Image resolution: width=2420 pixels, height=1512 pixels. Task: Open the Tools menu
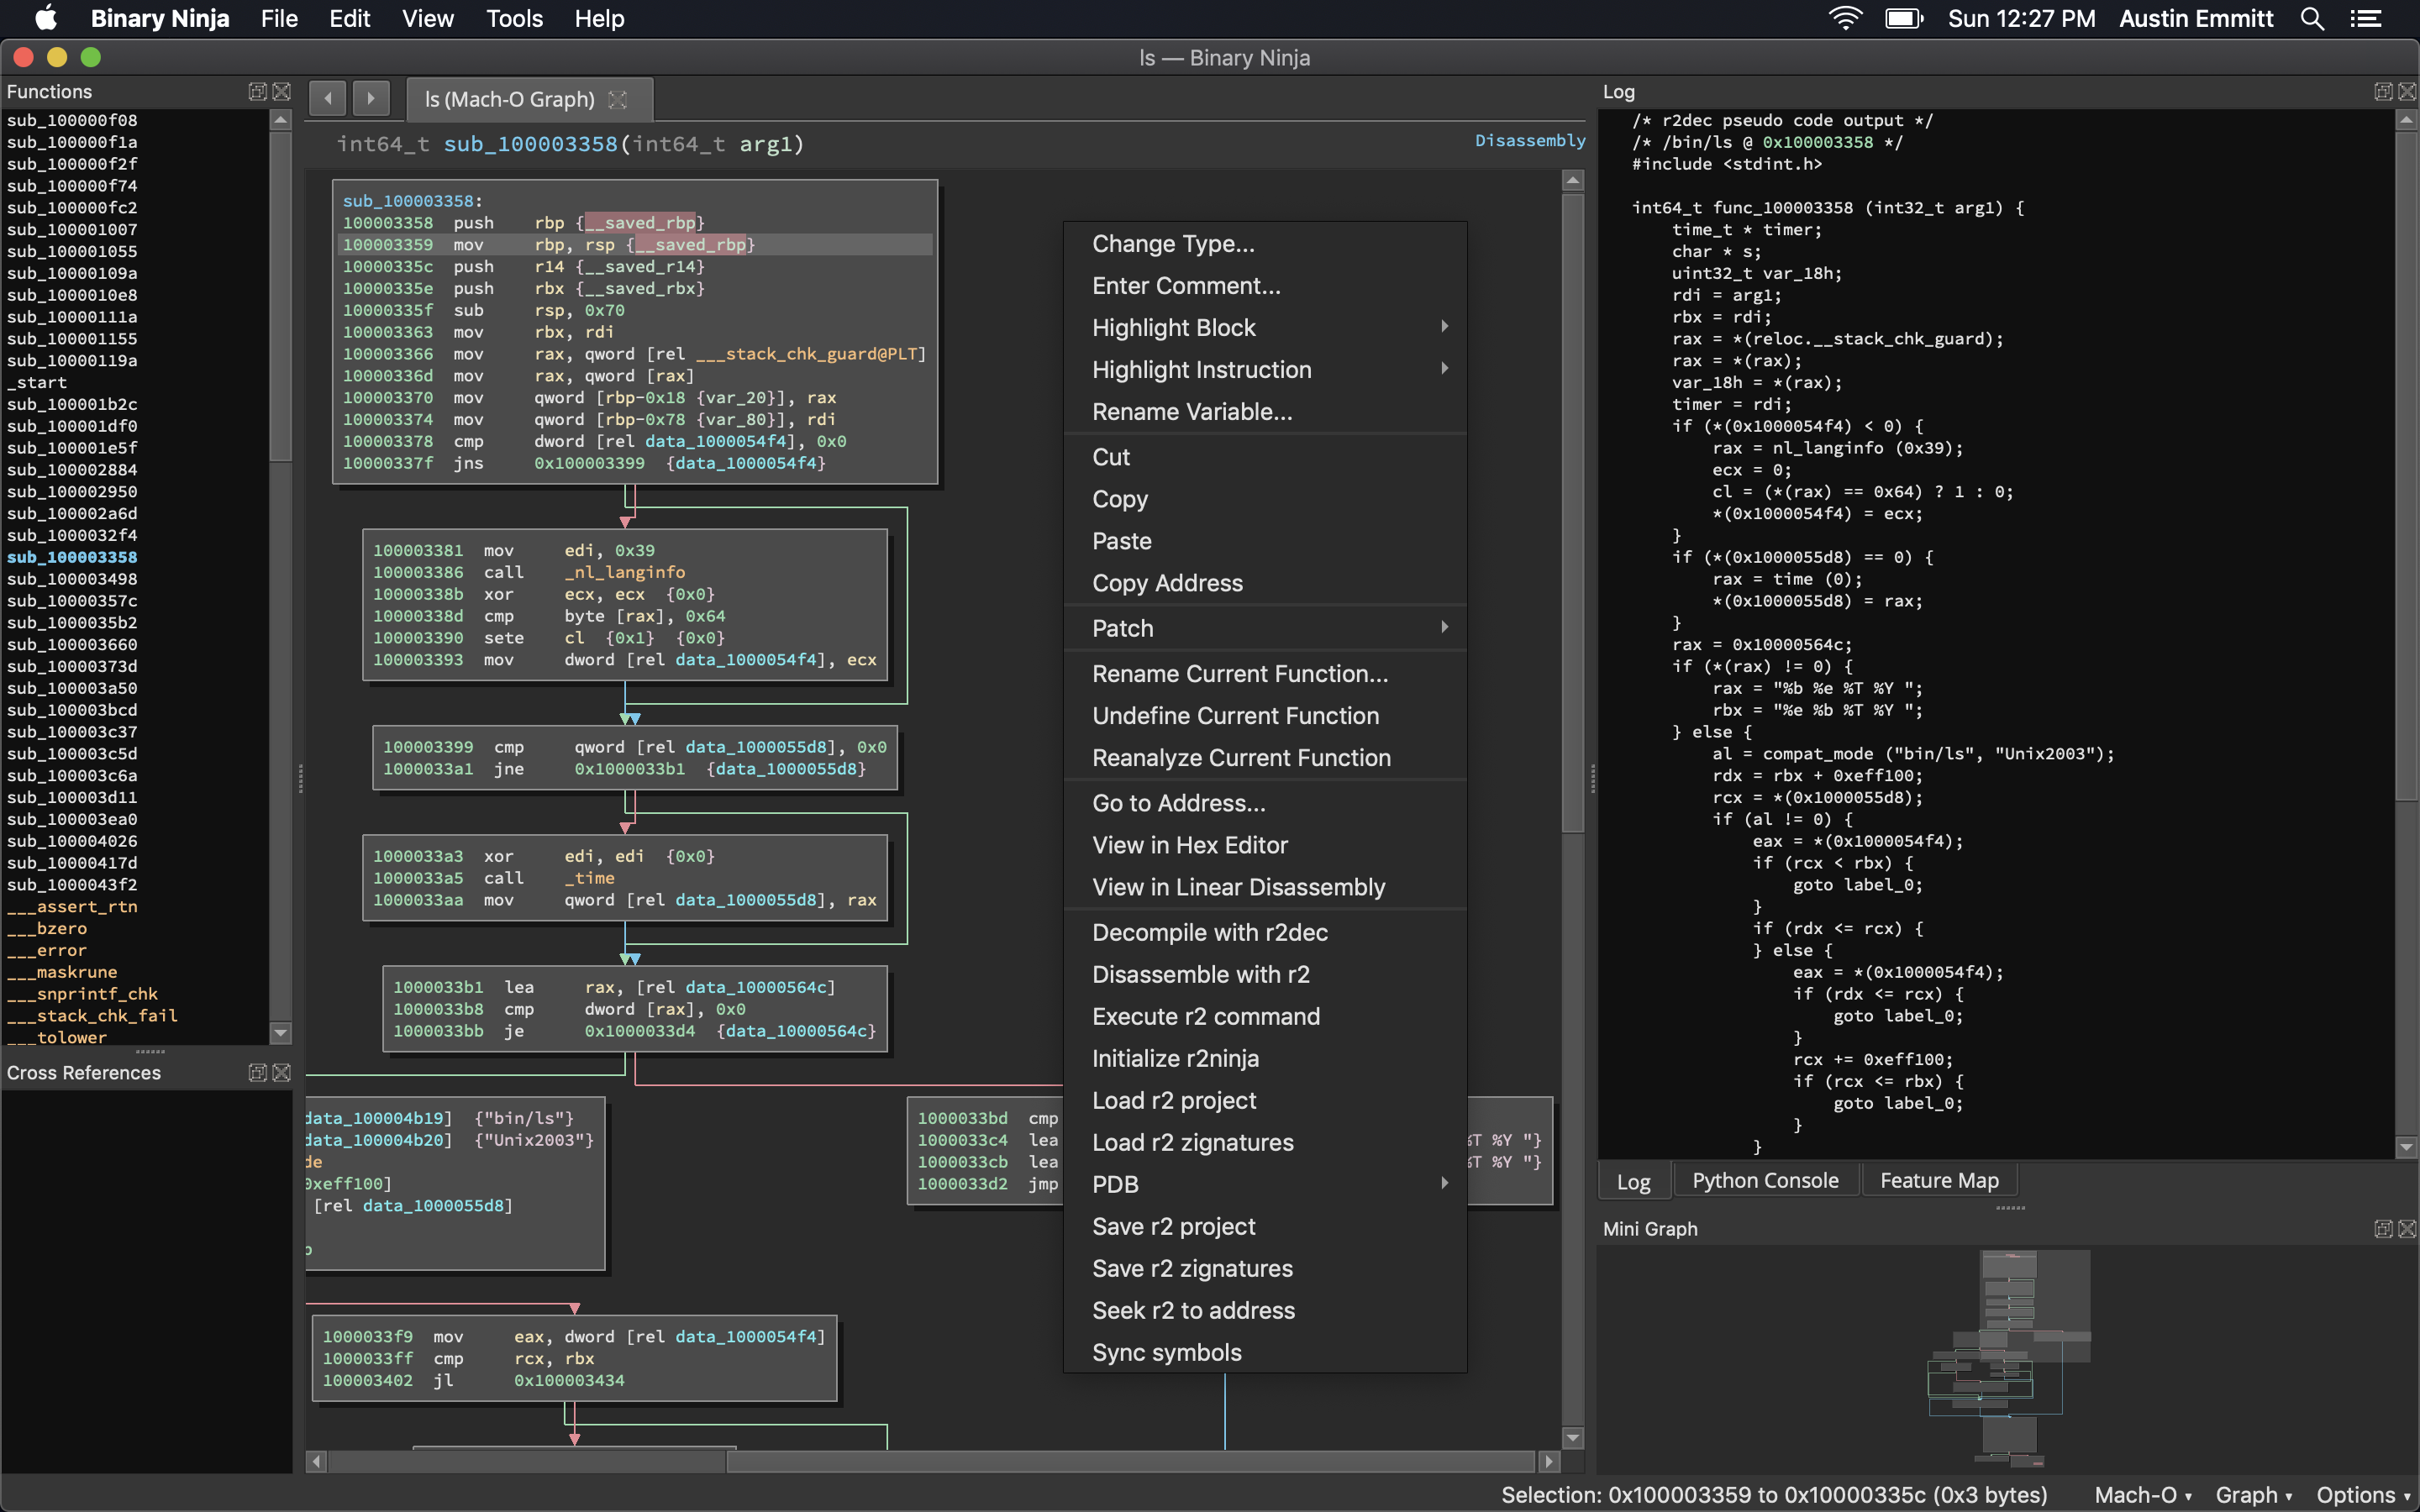click(514, 19)
